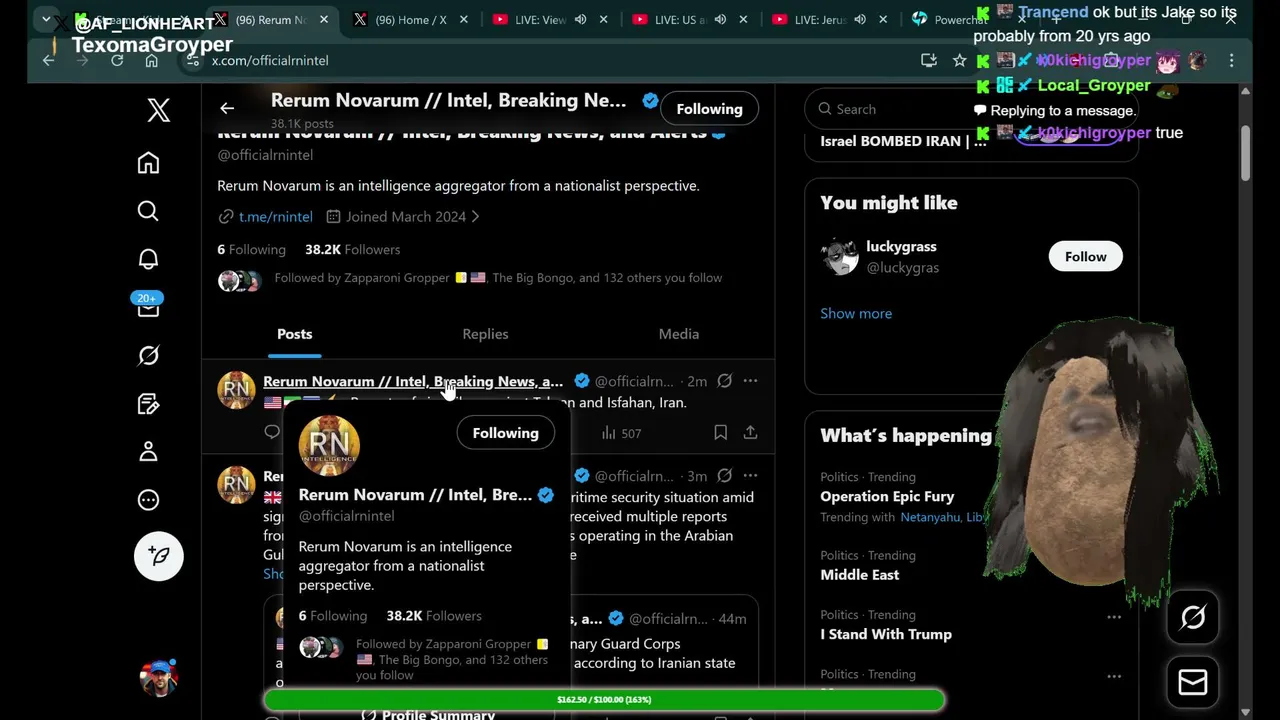The width and height of the screenshot is (1280, 720).
Task: Mute the 'LIVE: Jerus' YouTube tab
Action: pos(860,19)
